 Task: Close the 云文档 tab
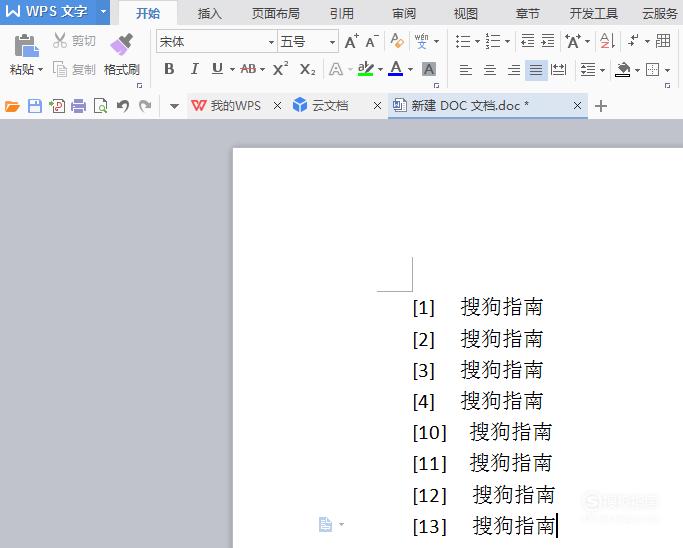(377, 105)
